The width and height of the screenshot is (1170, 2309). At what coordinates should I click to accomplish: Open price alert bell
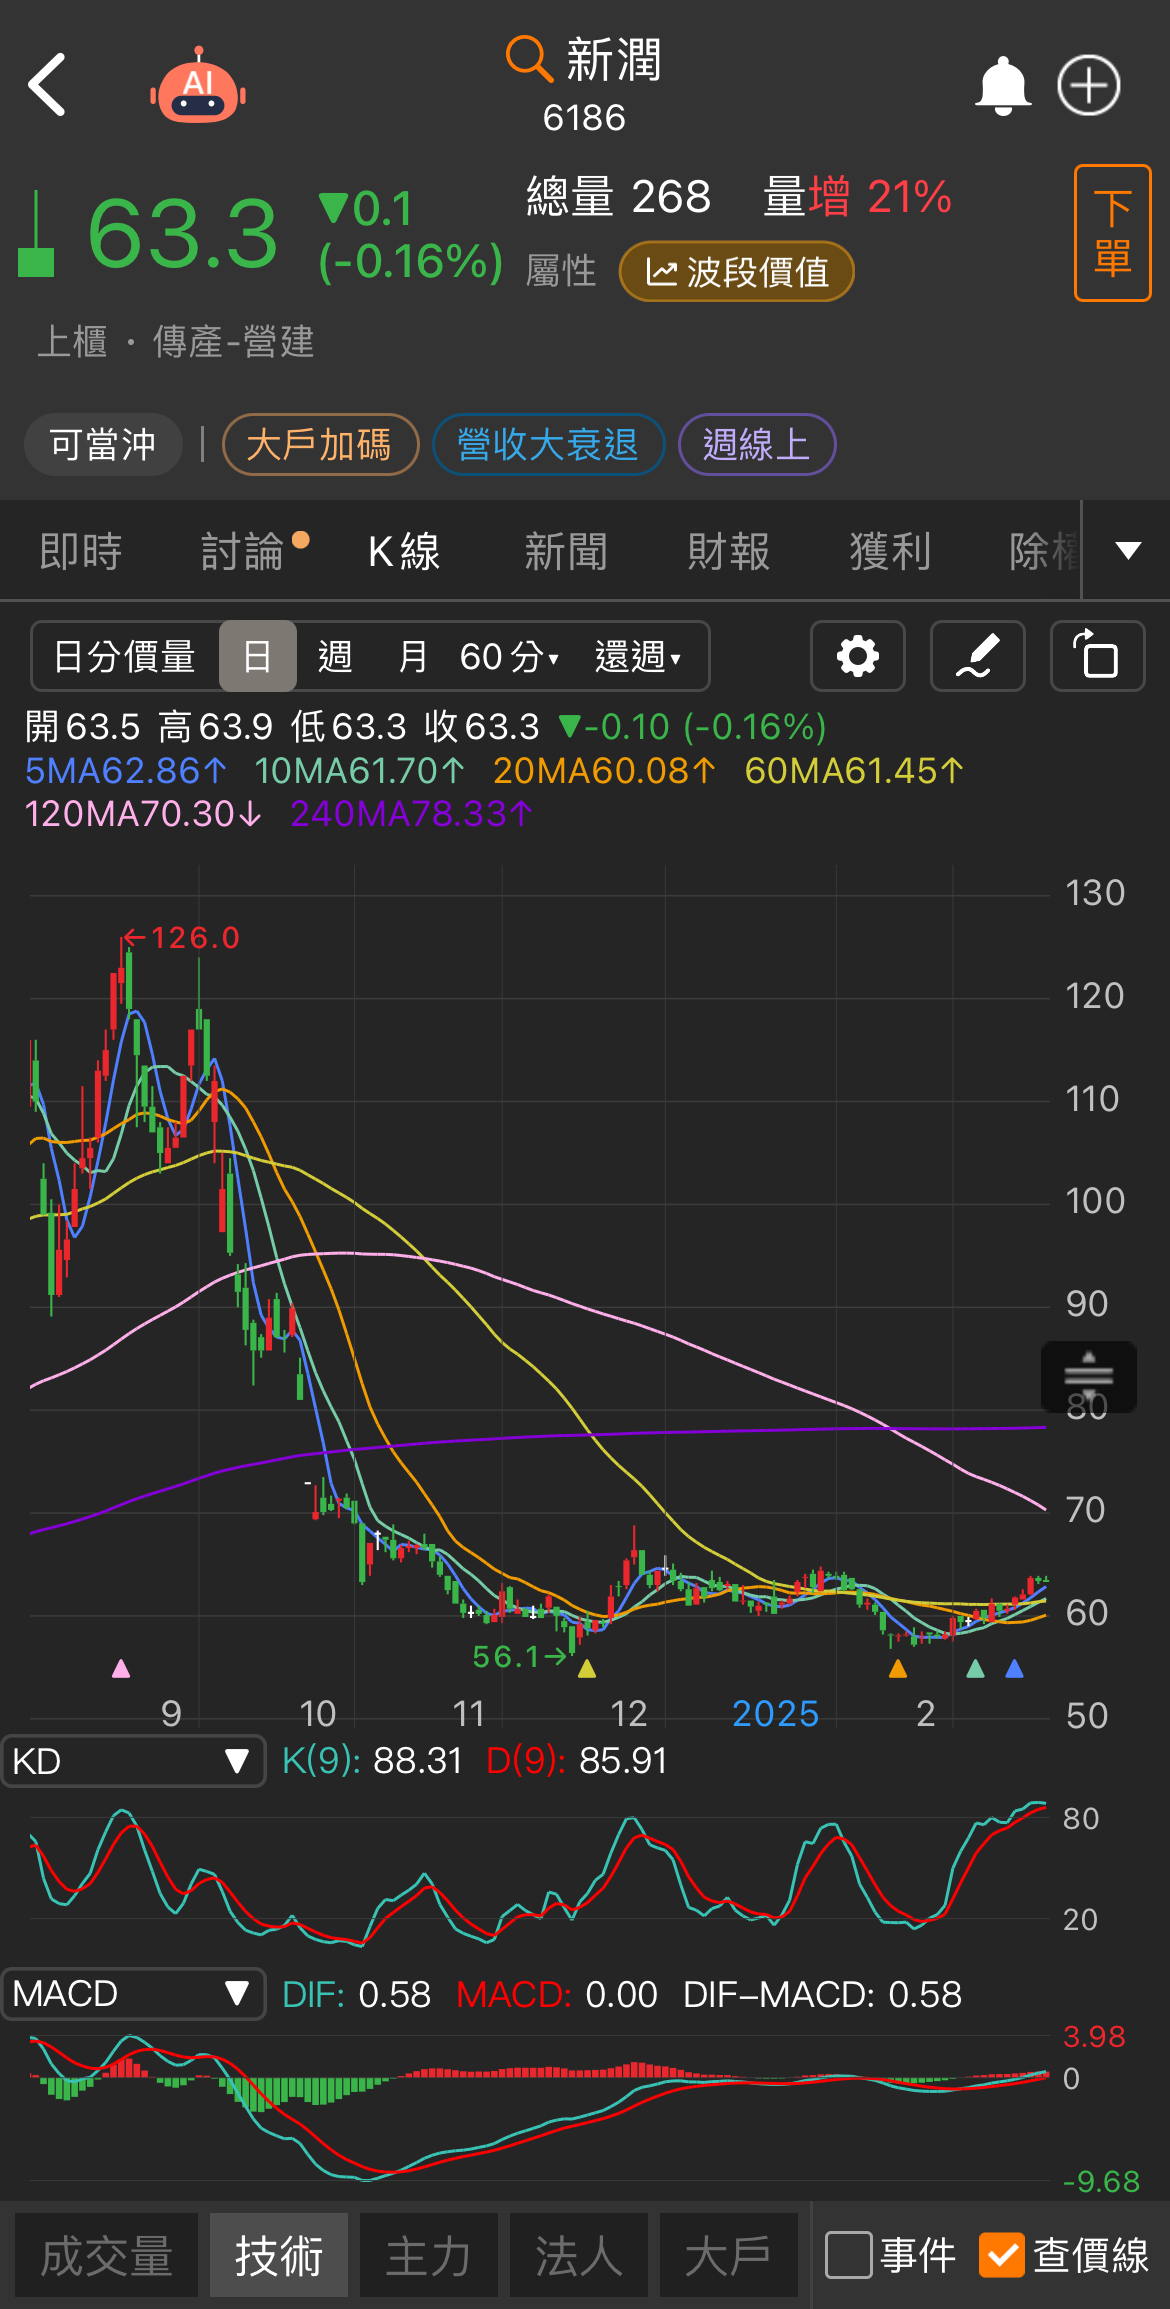click(1002, 86)
